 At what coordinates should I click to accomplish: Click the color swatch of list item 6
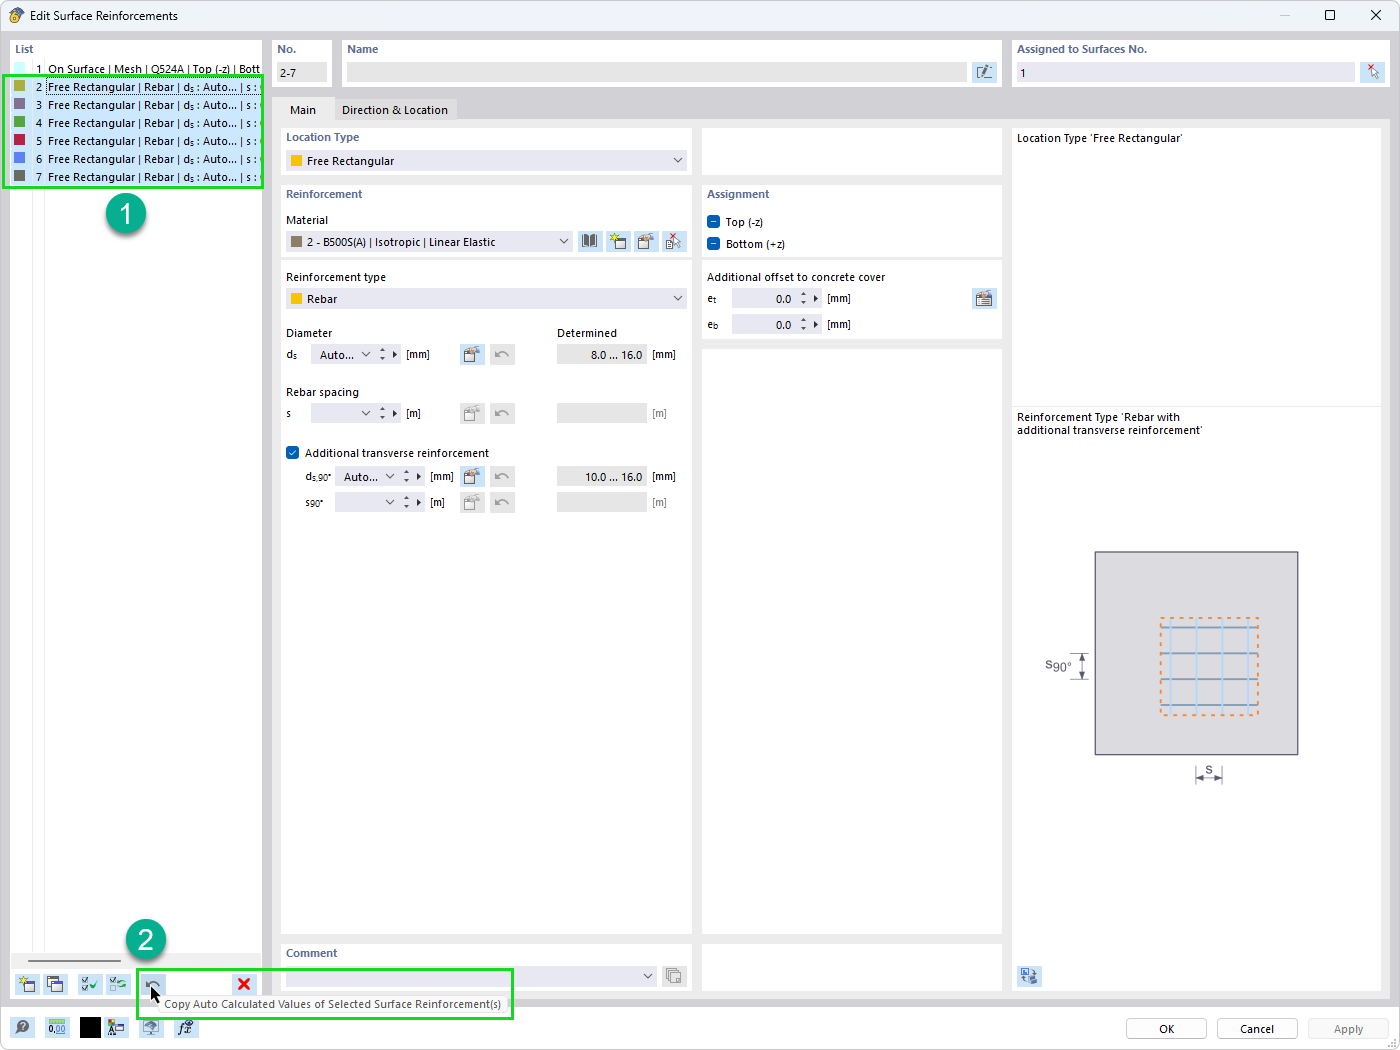tap(20, 159)
